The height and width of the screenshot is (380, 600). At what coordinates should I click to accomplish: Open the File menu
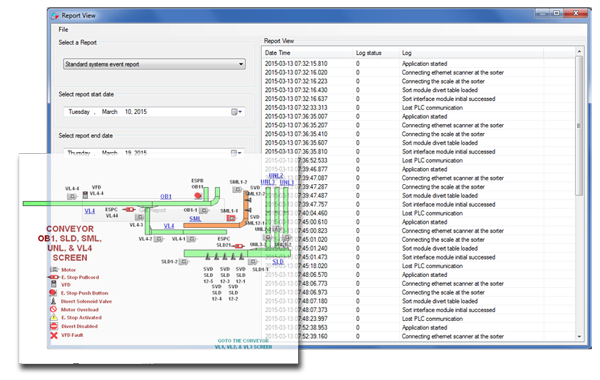pyautogui.click(x=63, y=29)
